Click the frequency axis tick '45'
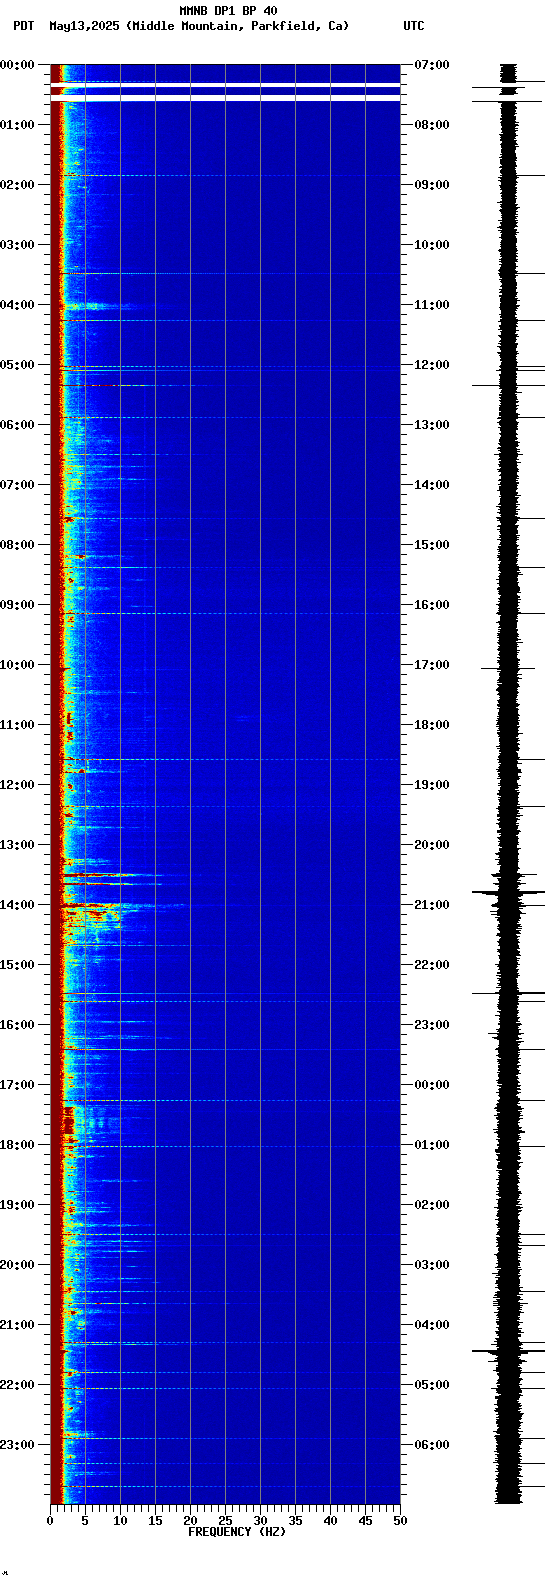 [x=365, y=1521]
